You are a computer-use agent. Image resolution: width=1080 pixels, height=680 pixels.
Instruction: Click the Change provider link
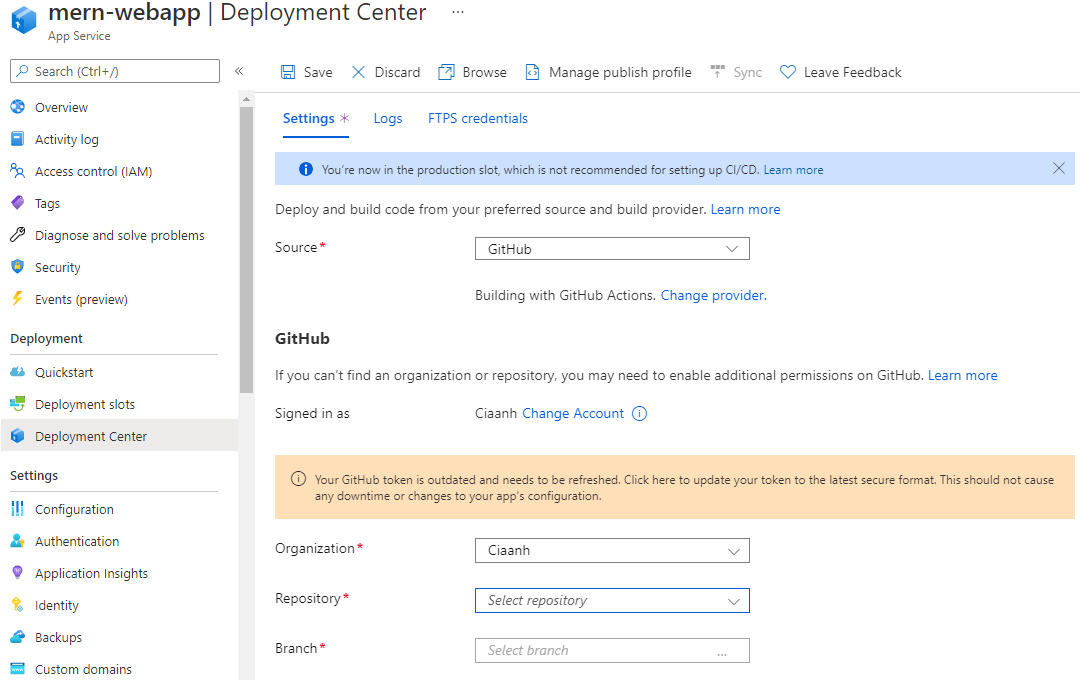tap(712, 295)
